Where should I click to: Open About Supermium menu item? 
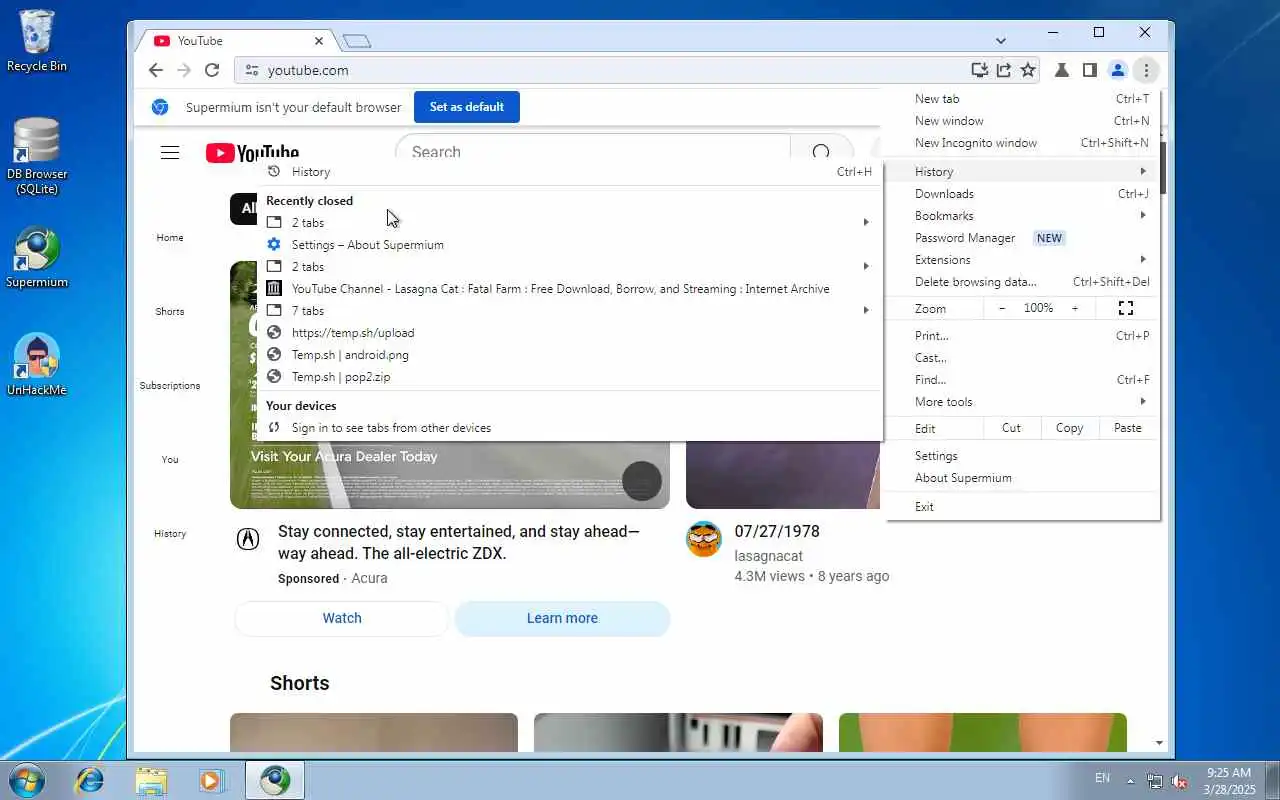pyautogui.click(x=1022, y=477)
